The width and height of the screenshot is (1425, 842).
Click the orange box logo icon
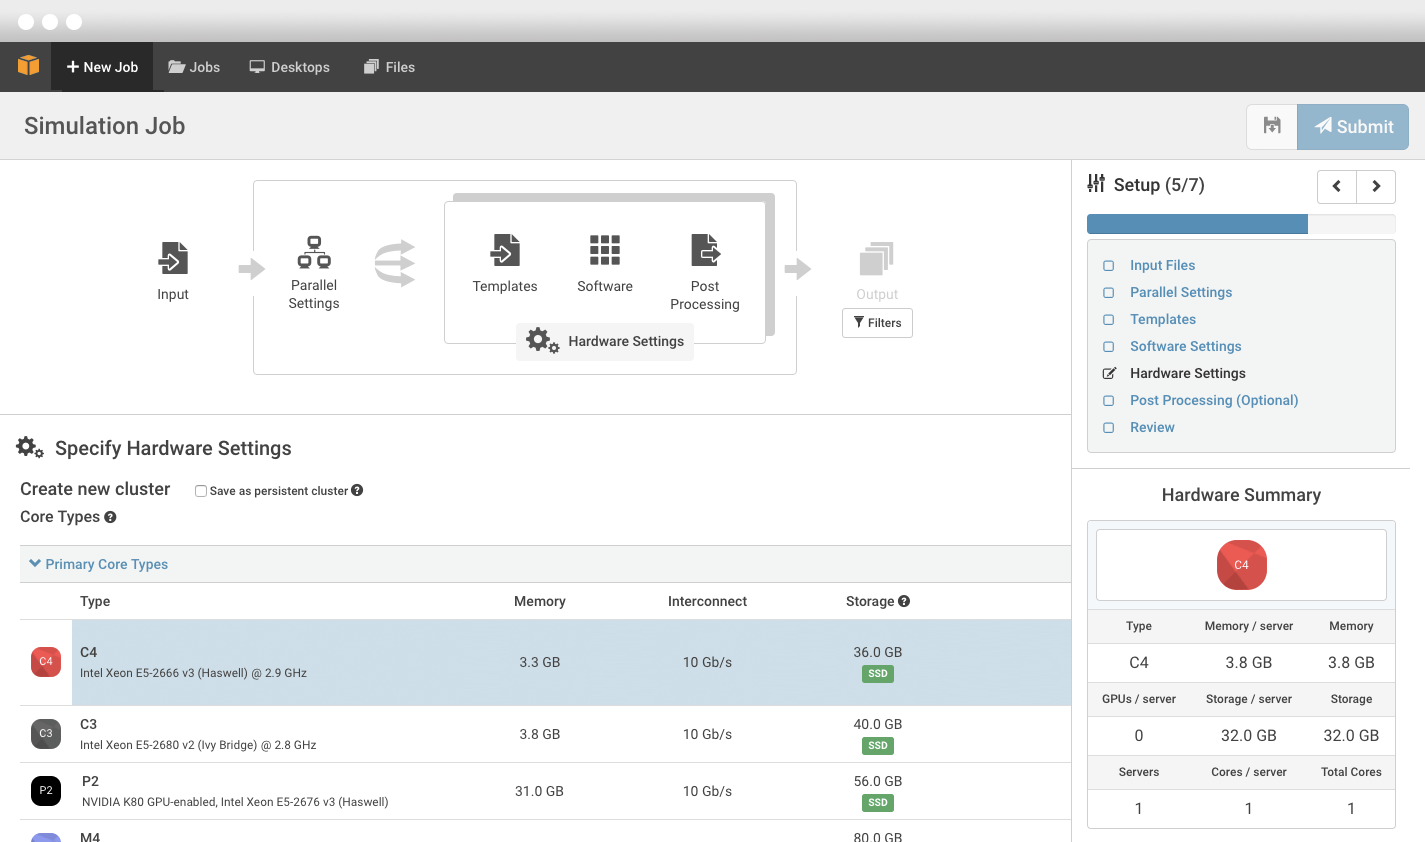(28, 66)
